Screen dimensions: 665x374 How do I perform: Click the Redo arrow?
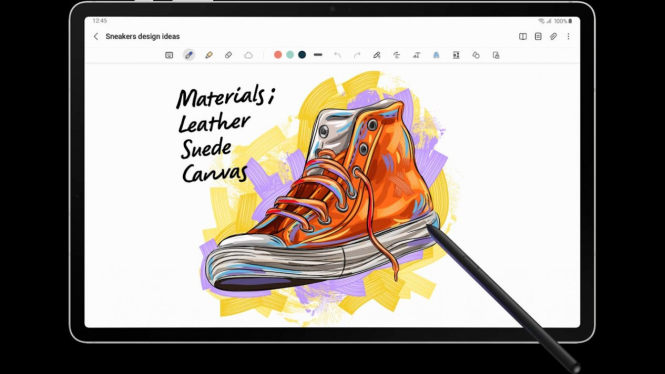(357, 55)
